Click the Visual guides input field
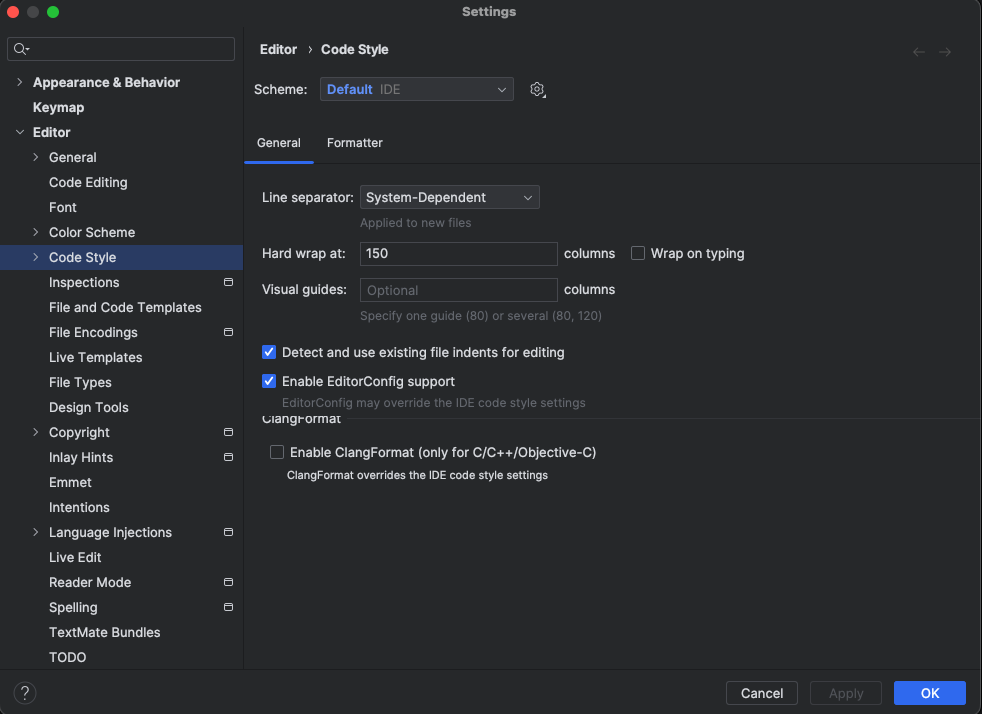Screen dimensions: 982x714 point(458,290)
